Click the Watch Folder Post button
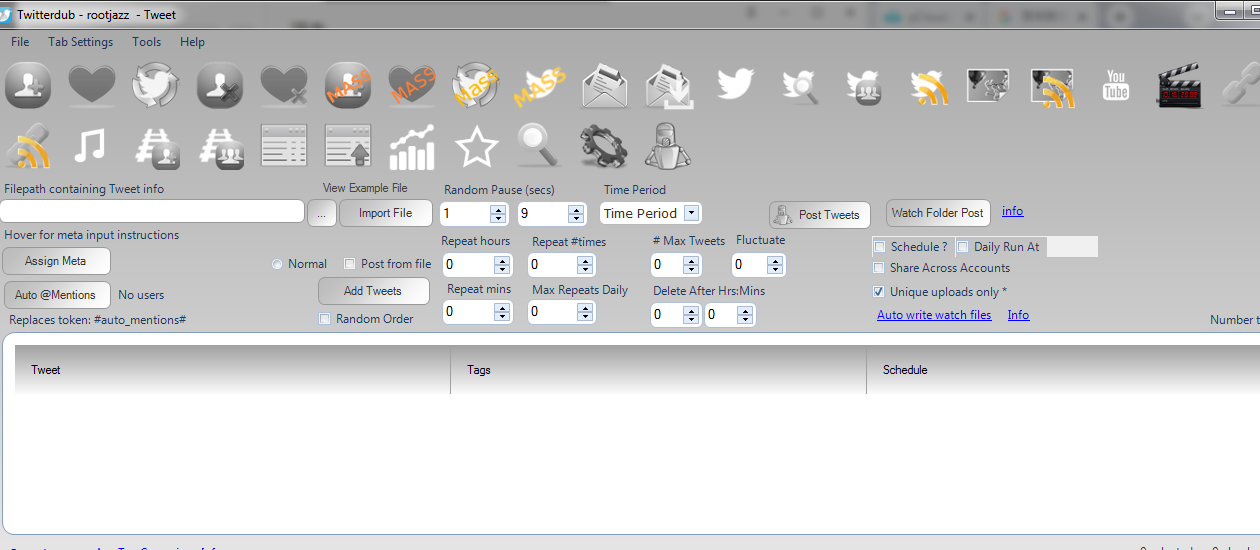 pos(937,213)
